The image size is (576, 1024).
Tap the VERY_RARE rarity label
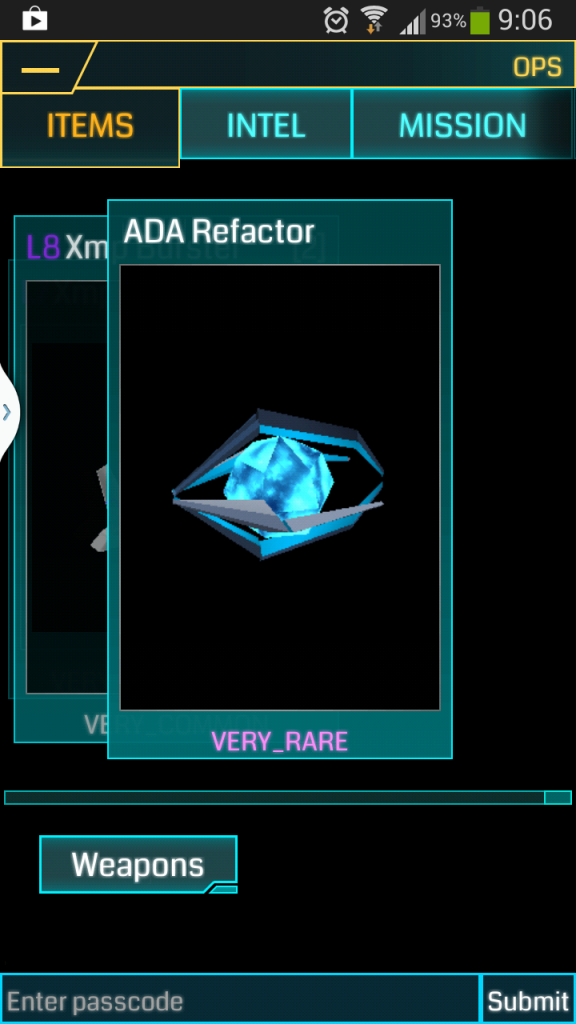pyautogui.click(x=280, y=741)
